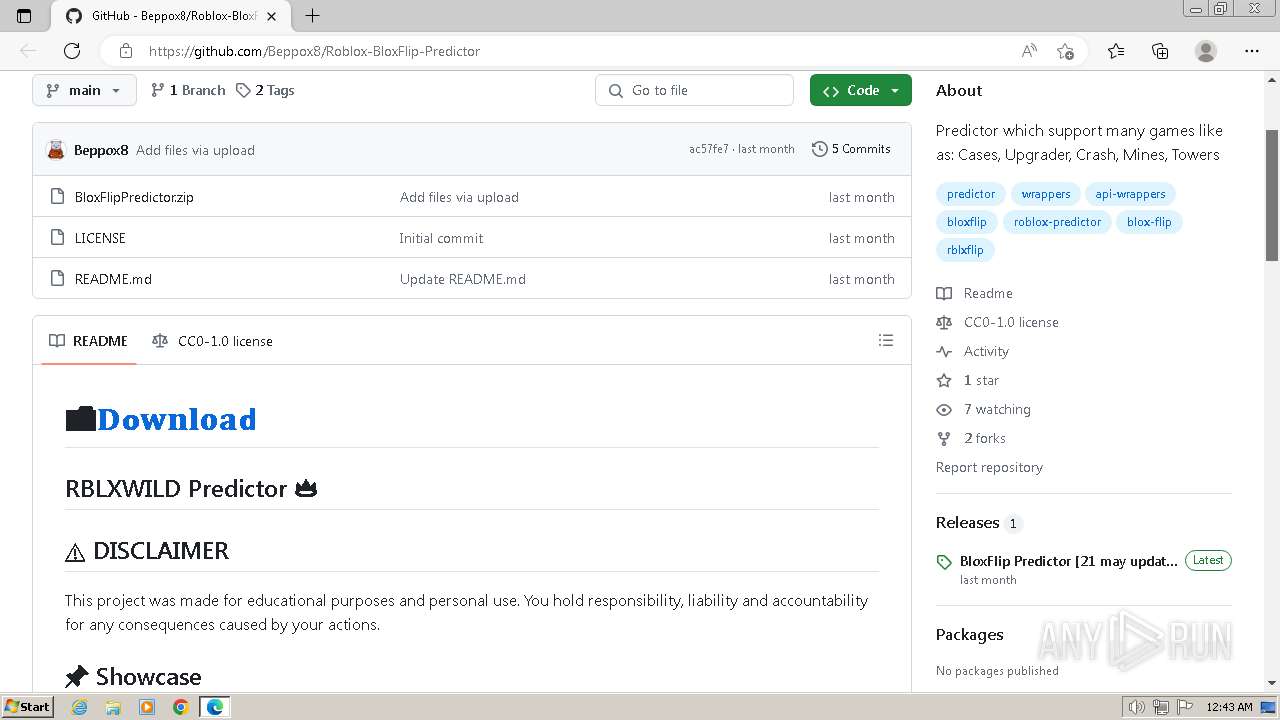The image size is (1280, 720).
Task: Select the wrappers topic tag
Action: coord(1046,194)
